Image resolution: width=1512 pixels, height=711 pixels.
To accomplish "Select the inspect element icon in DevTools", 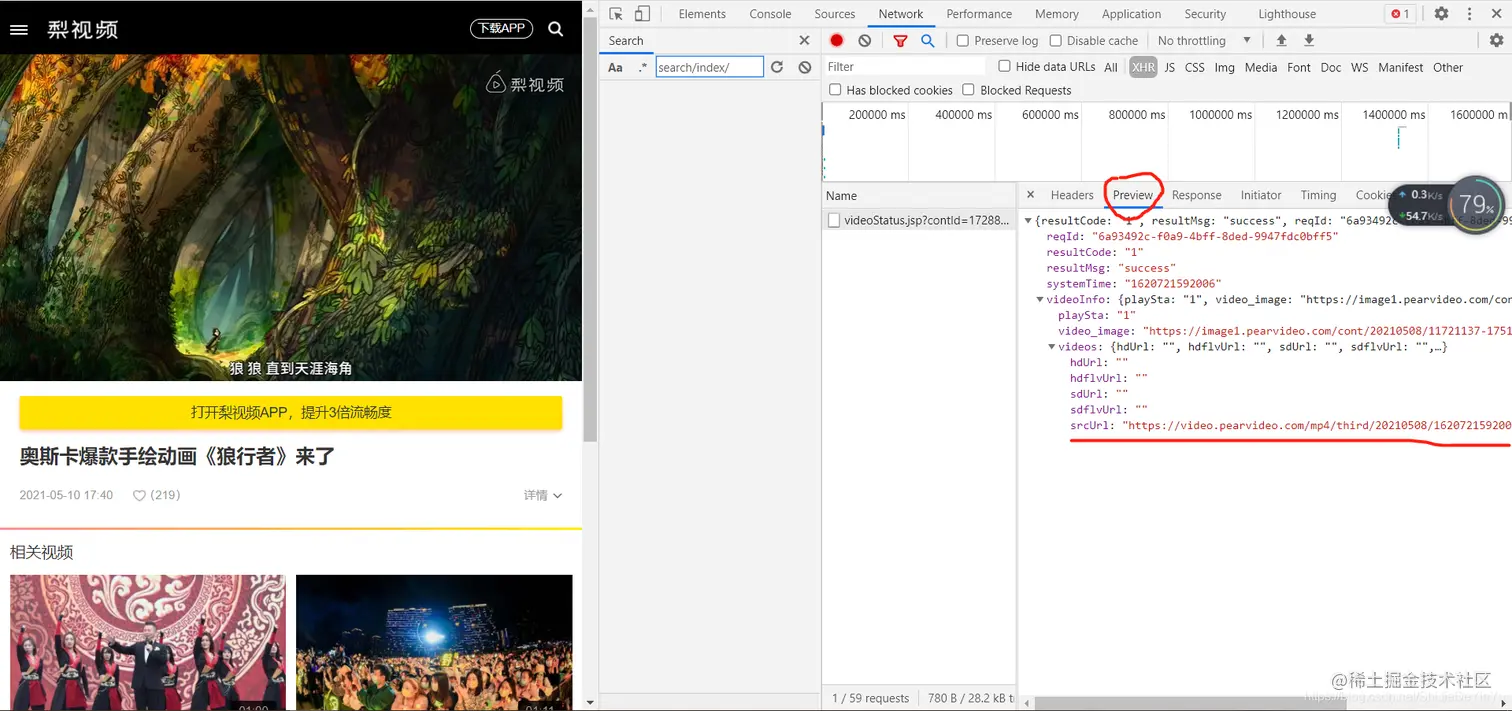I will [616, 14].
